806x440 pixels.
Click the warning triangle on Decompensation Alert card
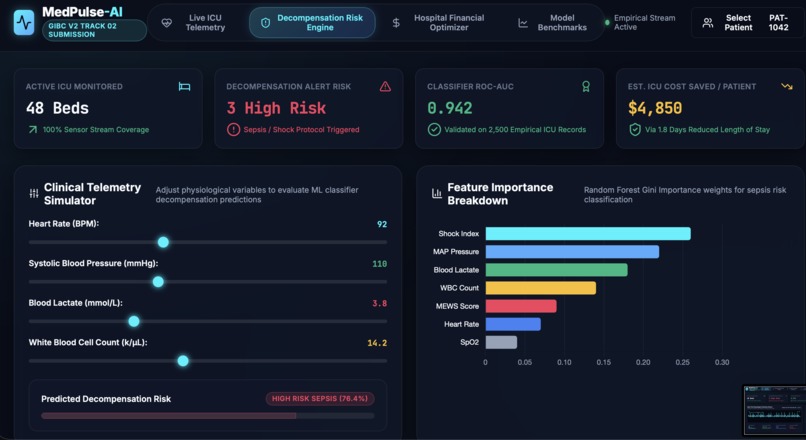click(385, 86)
